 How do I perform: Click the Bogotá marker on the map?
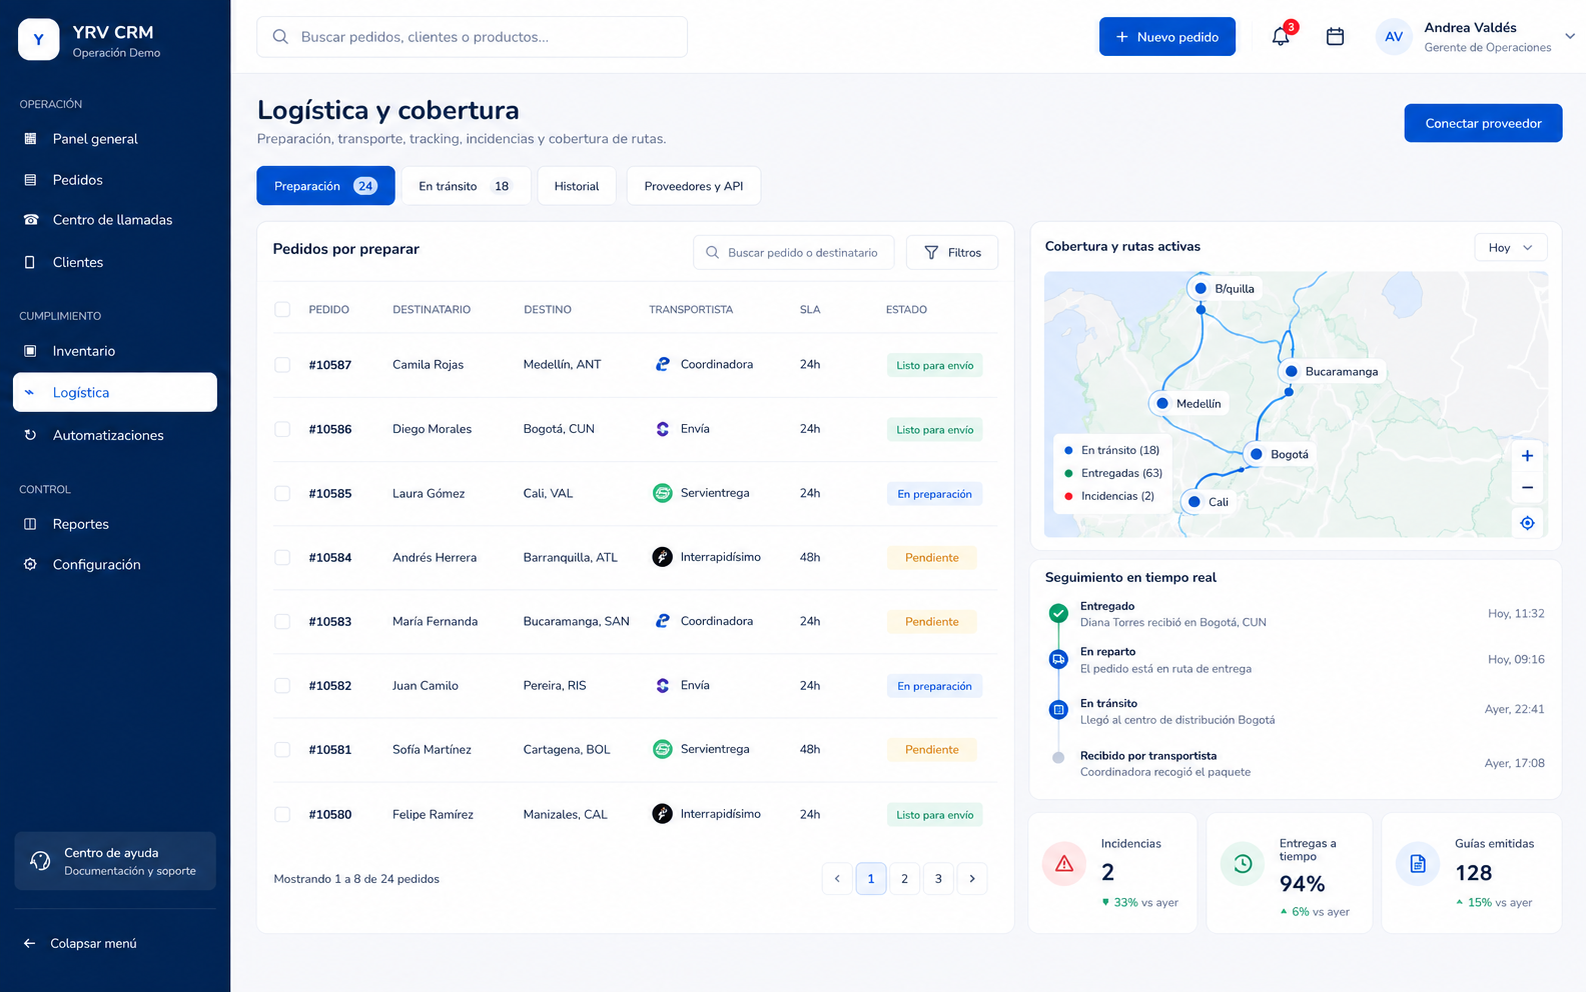pyautogui.click(x=1257, y=454)
